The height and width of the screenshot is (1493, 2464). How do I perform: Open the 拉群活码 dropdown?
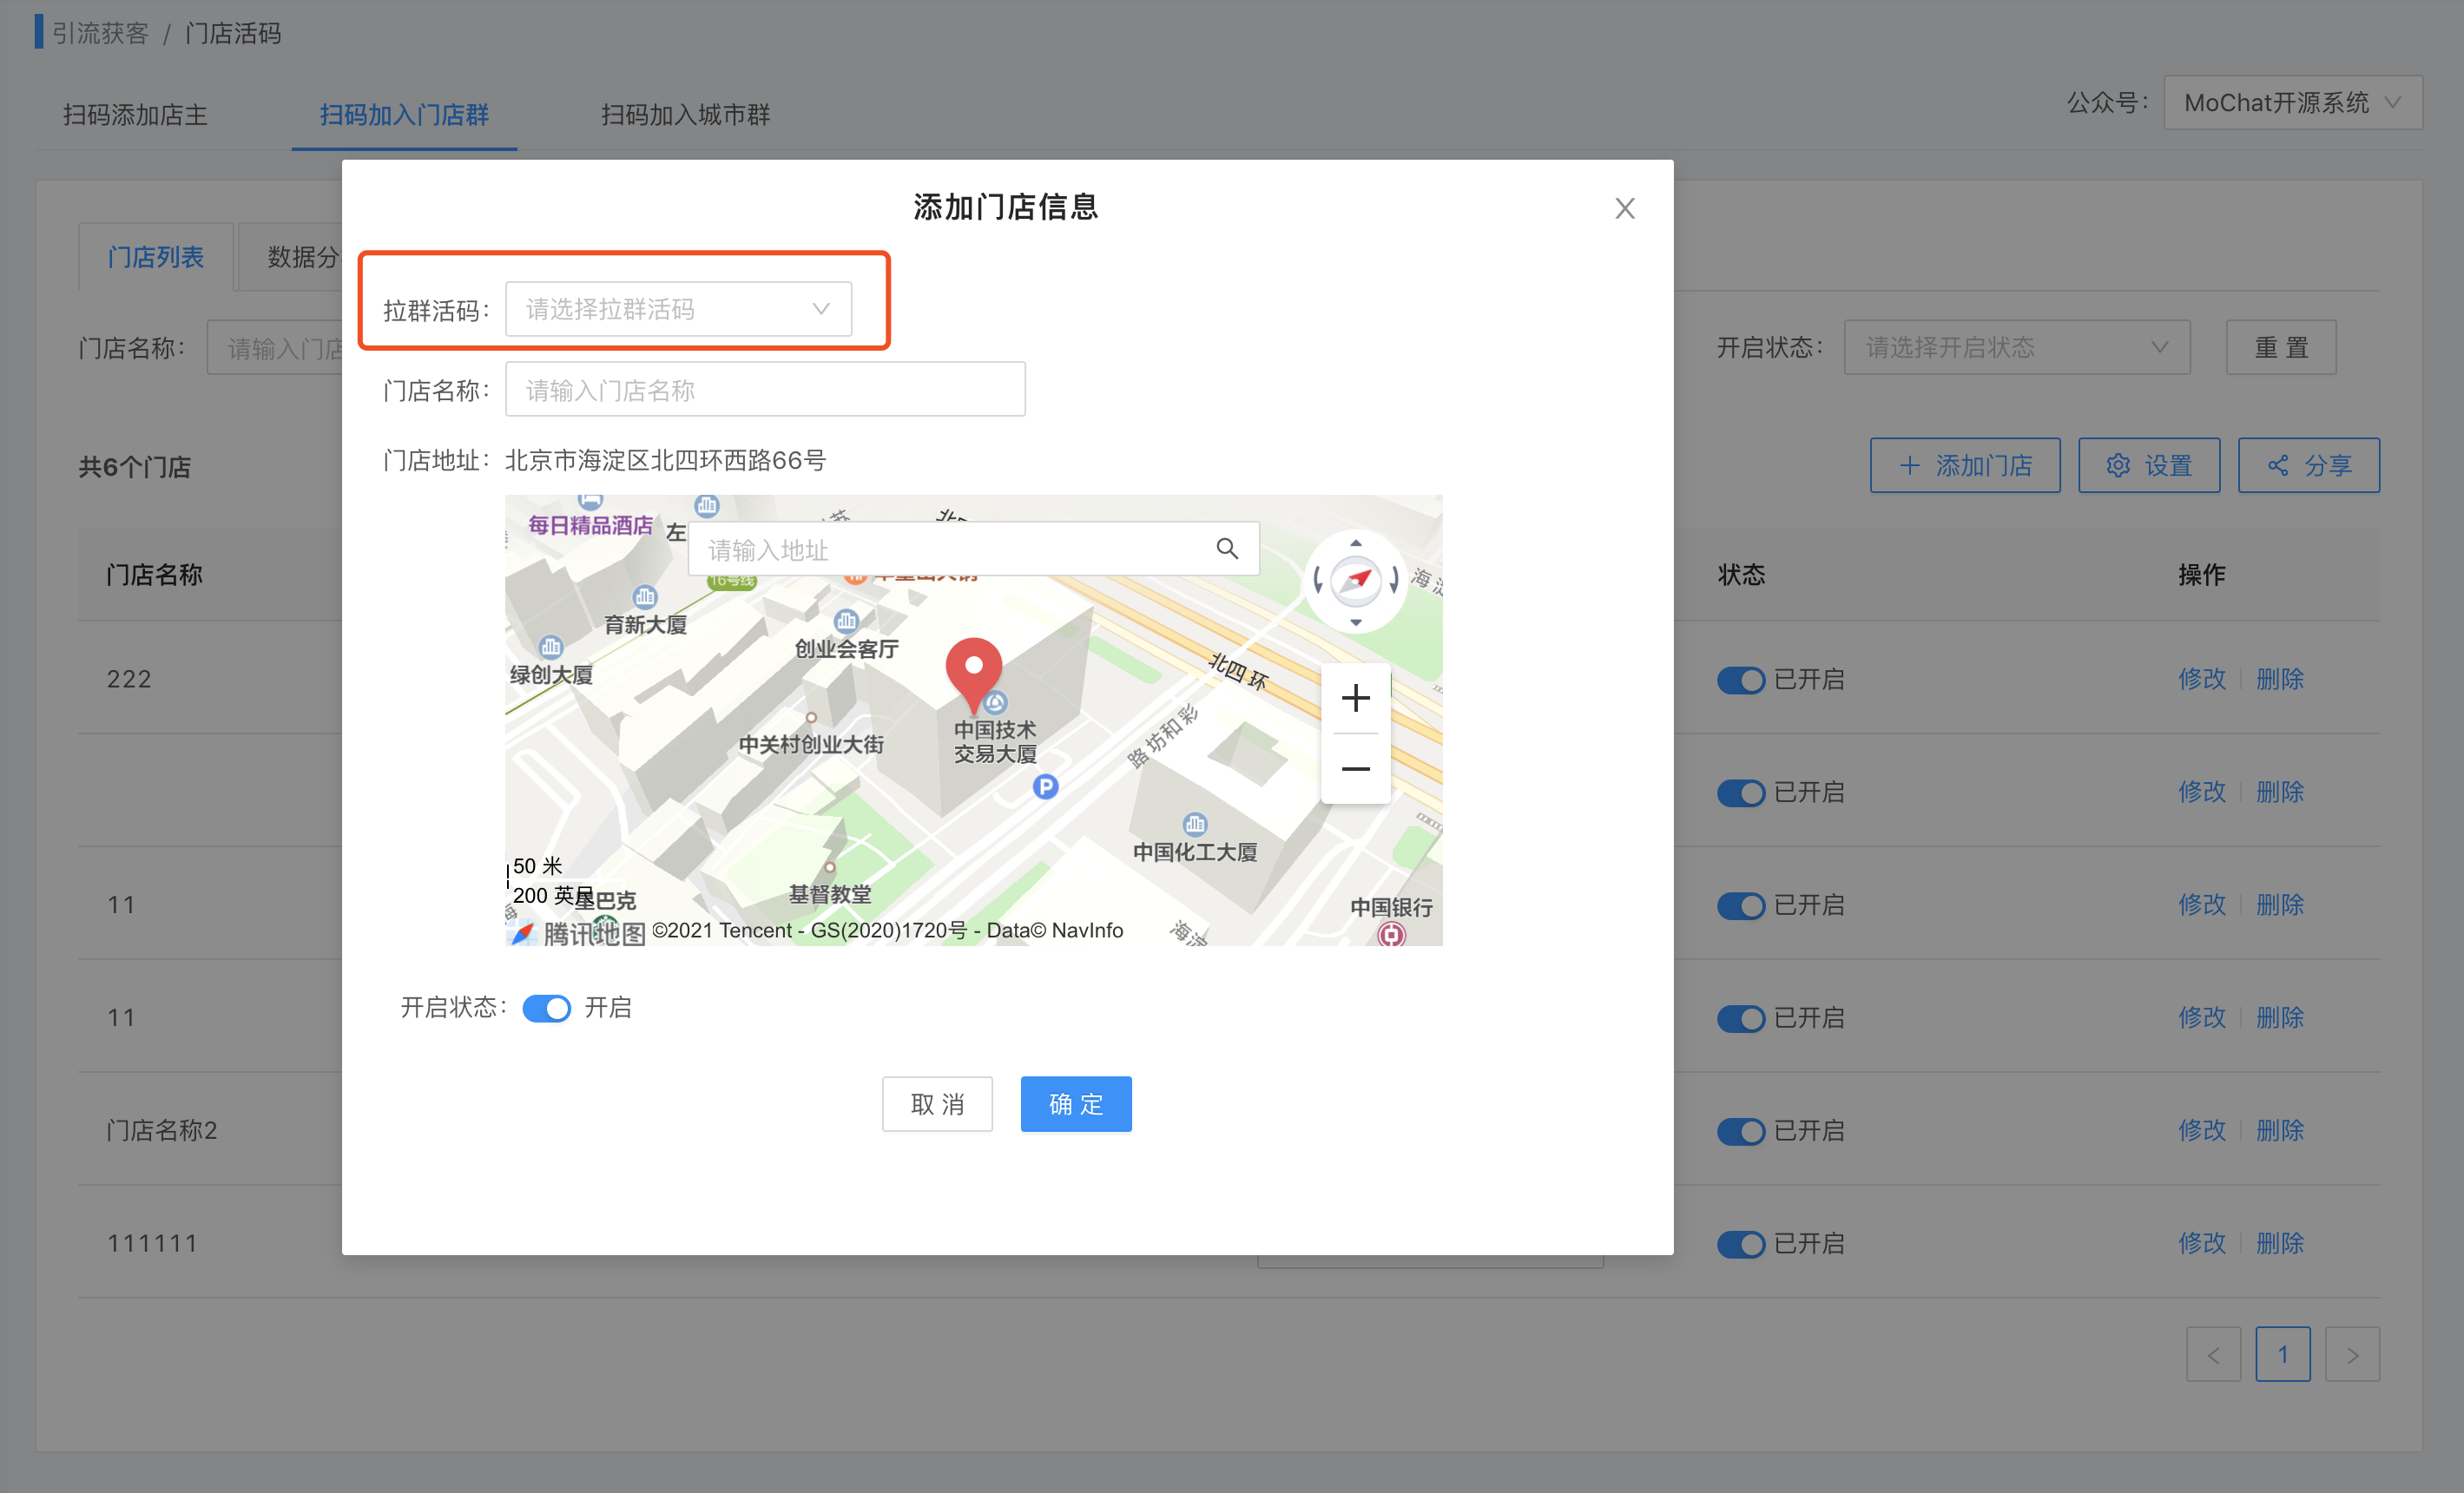coord(678,309)
